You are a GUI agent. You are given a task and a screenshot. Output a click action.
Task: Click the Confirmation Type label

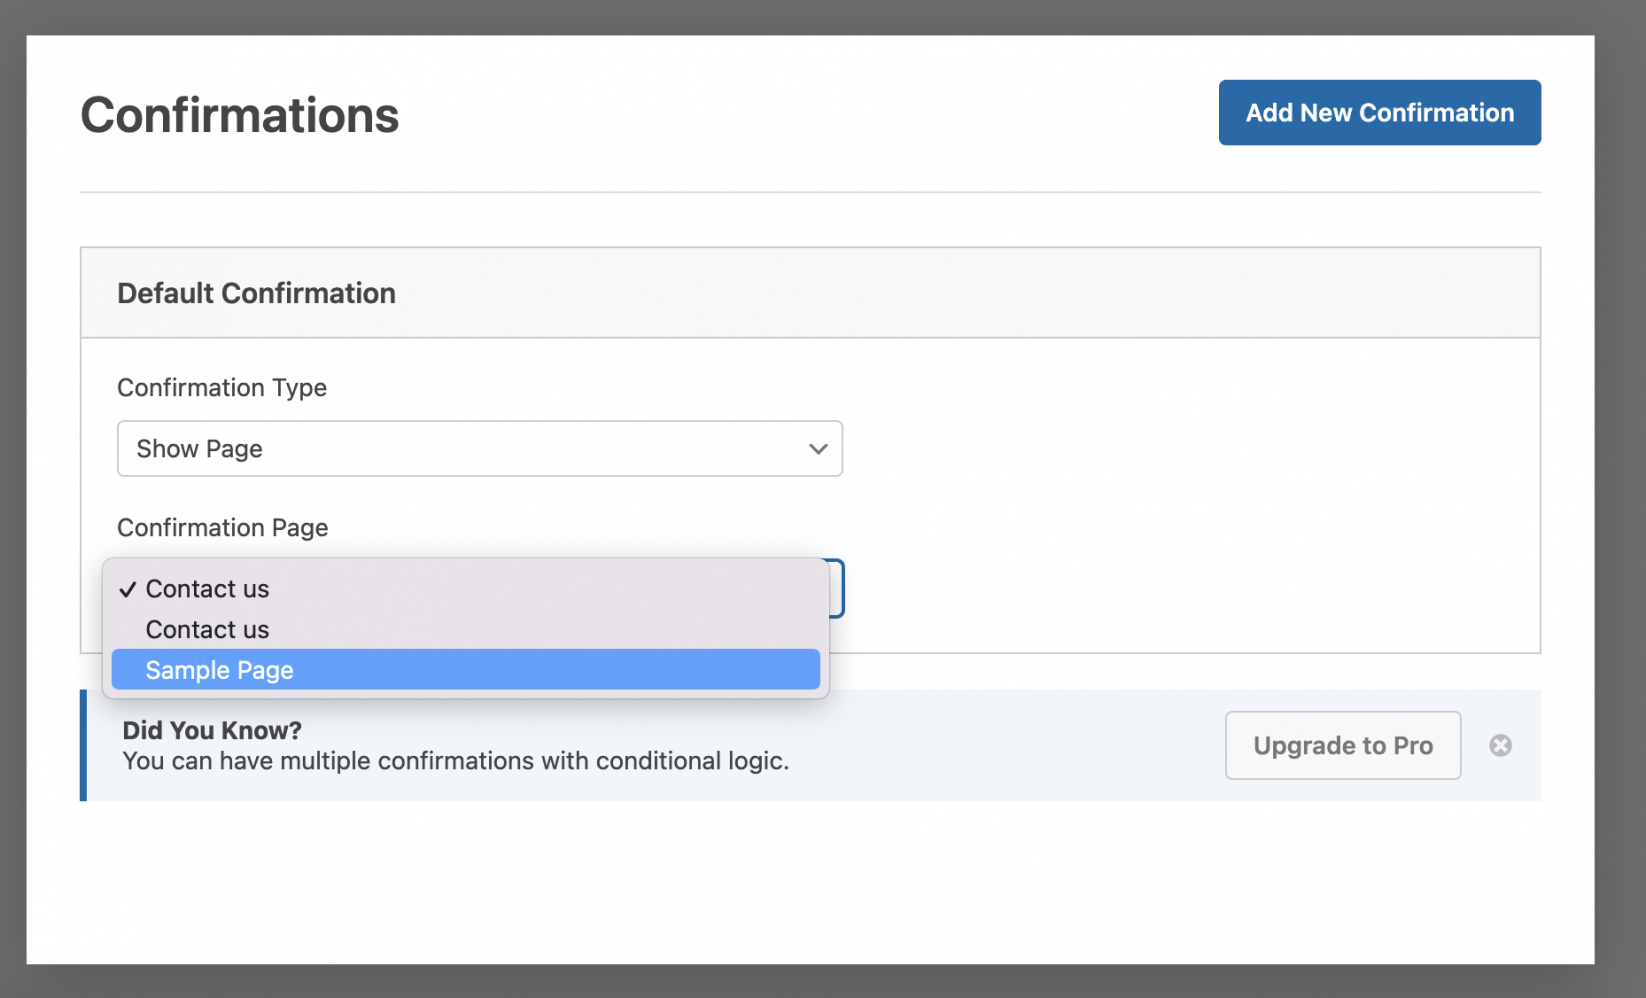point(222,388)
